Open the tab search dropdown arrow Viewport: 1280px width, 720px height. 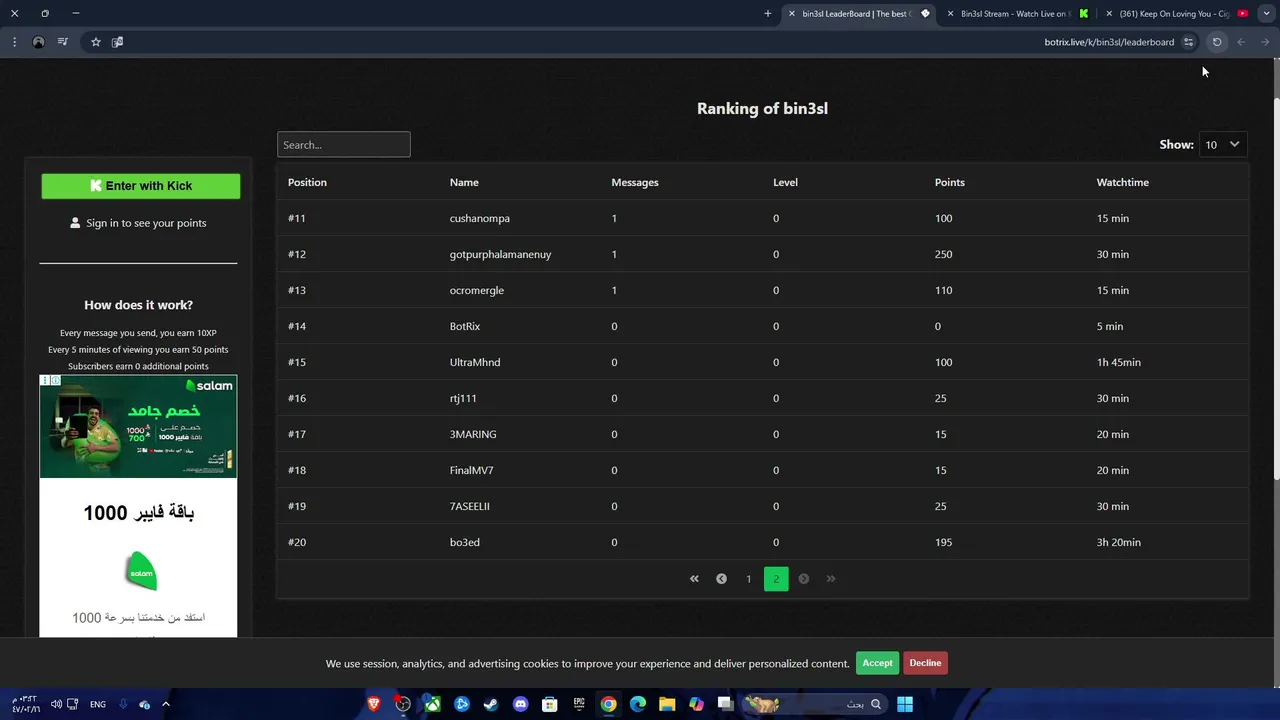coord(1266,13)
